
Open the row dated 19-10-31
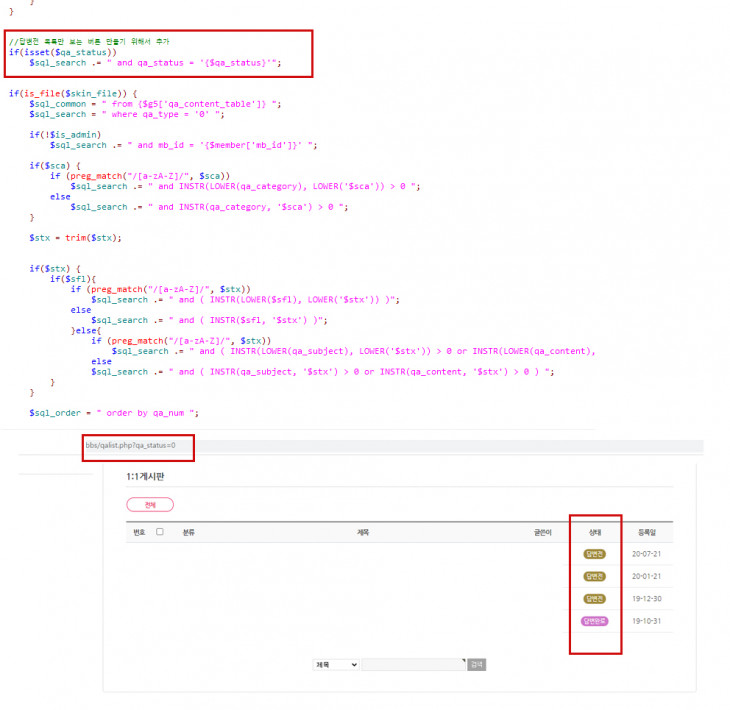(x=399, y=621)
